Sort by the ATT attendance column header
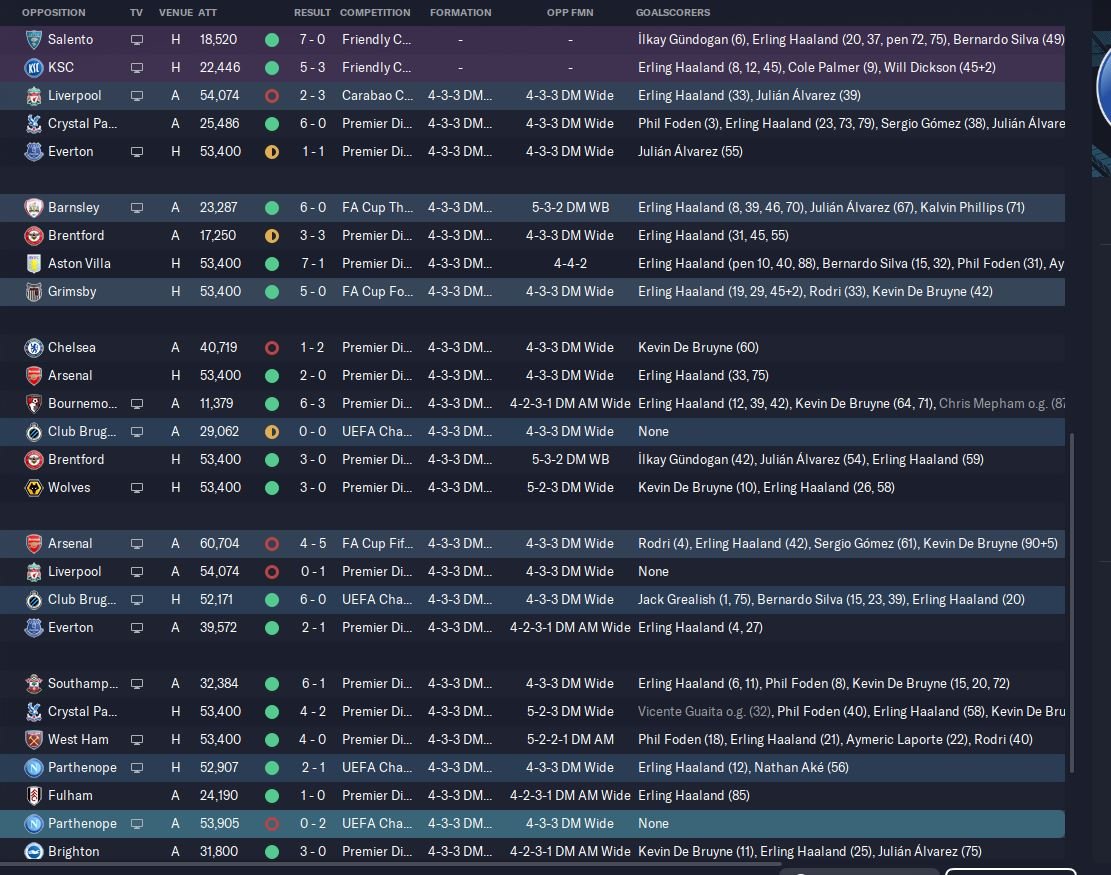Viewport: 1111px width, 875px height. click(208, 13)
